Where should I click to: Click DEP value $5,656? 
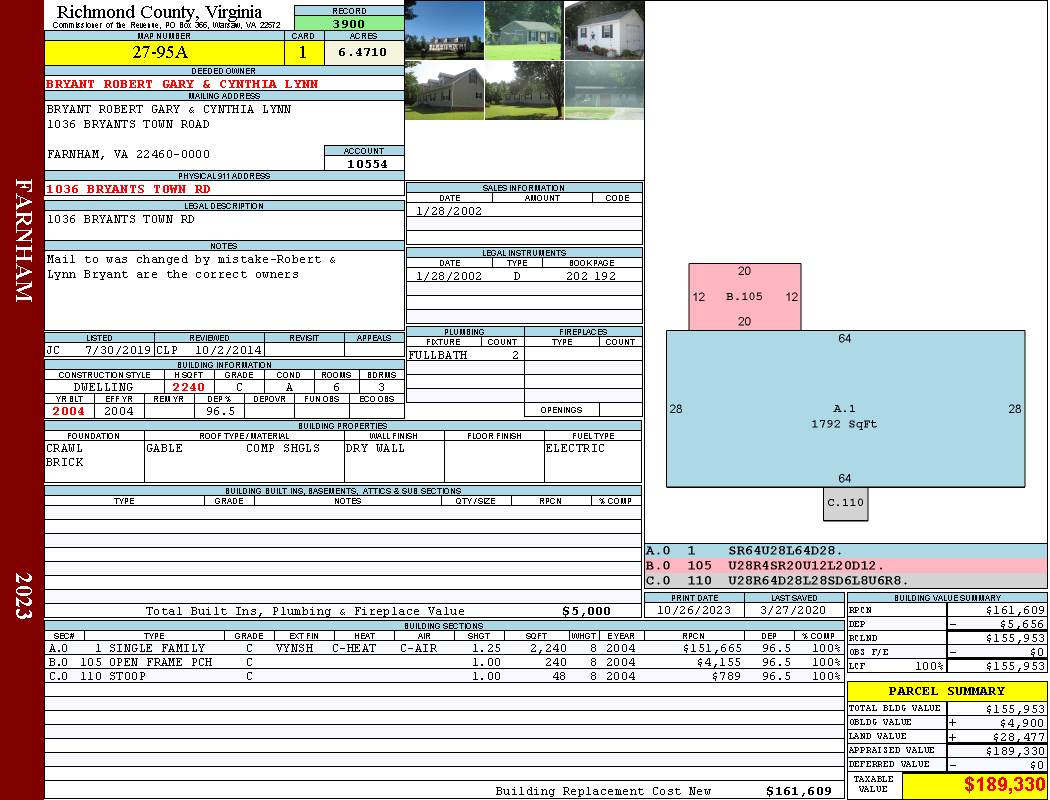click(1022, 624)
